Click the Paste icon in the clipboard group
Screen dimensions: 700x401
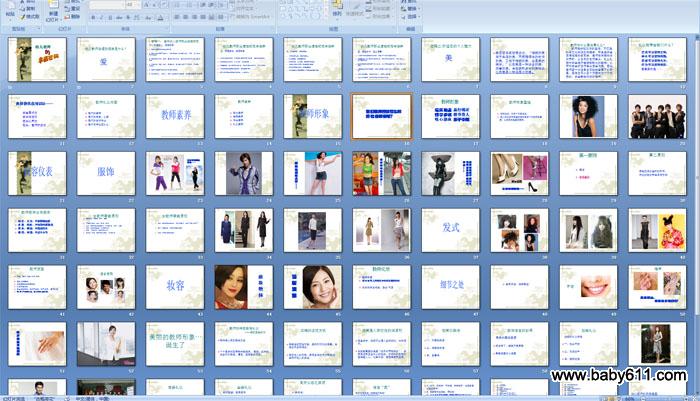tap(10, 6)
